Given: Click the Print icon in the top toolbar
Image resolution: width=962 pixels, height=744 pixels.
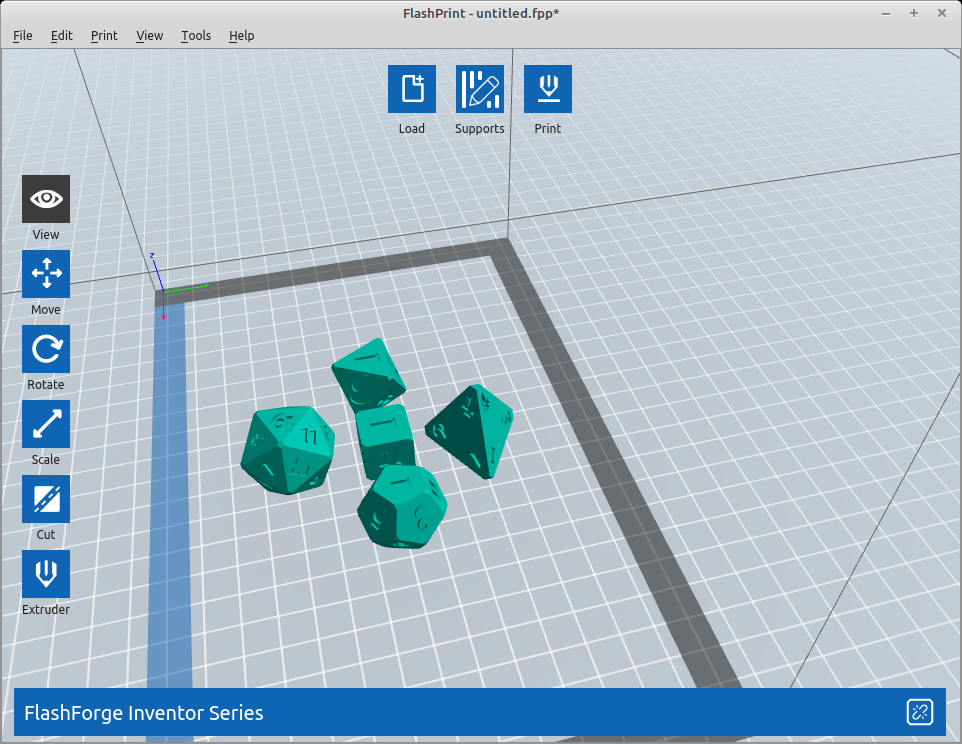Looking at the screenshot, I should click(548, 89).
